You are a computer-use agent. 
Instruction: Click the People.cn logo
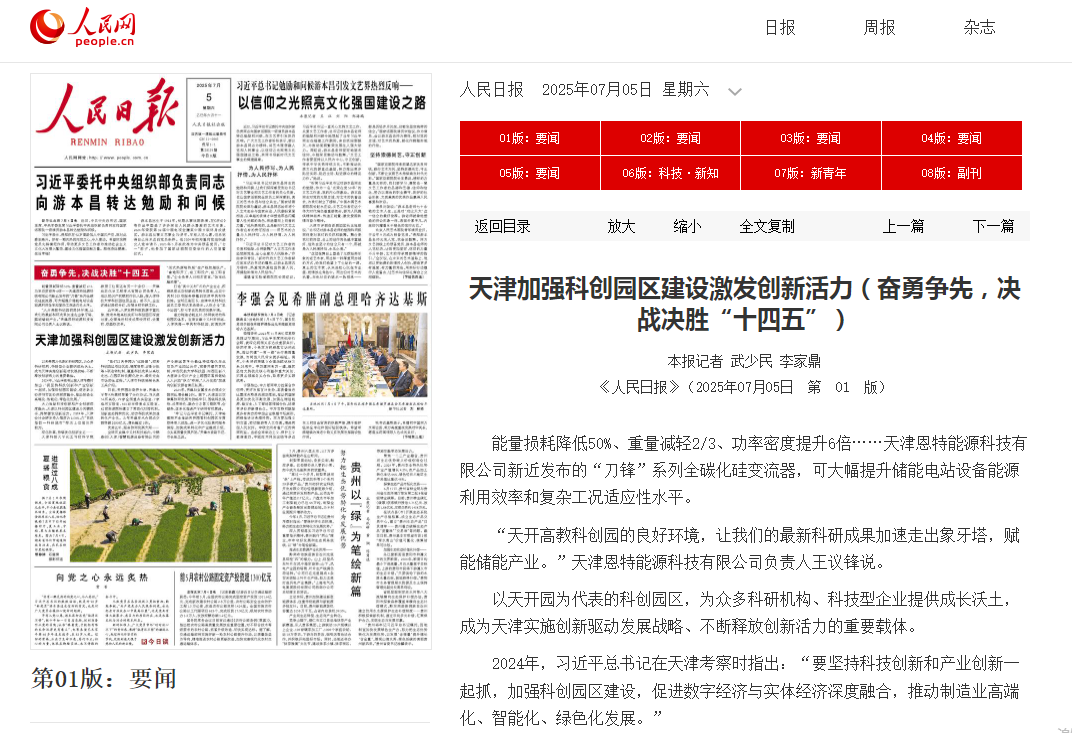(82, 27)
